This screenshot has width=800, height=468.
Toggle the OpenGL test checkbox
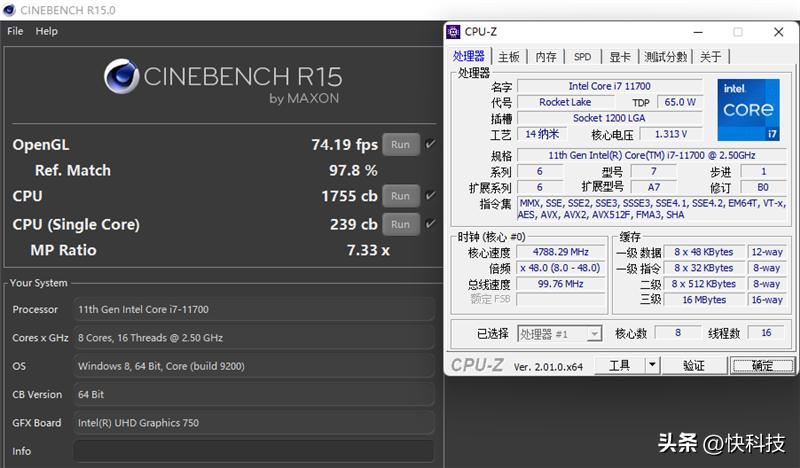pos(431,144)
